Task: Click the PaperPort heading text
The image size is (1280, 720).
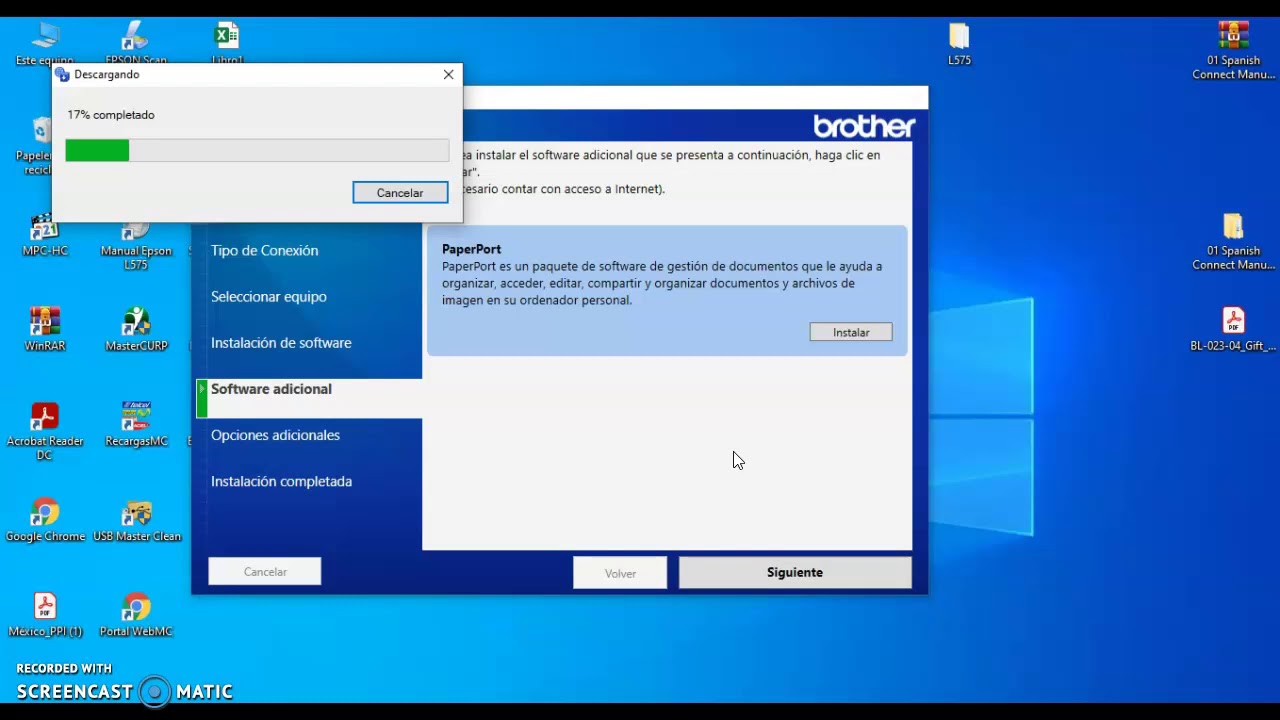Action: coord(471,249)
